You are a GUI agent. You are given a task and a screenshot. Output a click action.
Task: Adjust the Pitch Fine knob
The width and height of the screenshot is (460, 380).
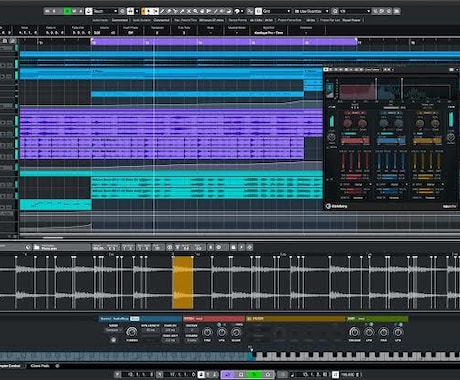pos(207,332)
